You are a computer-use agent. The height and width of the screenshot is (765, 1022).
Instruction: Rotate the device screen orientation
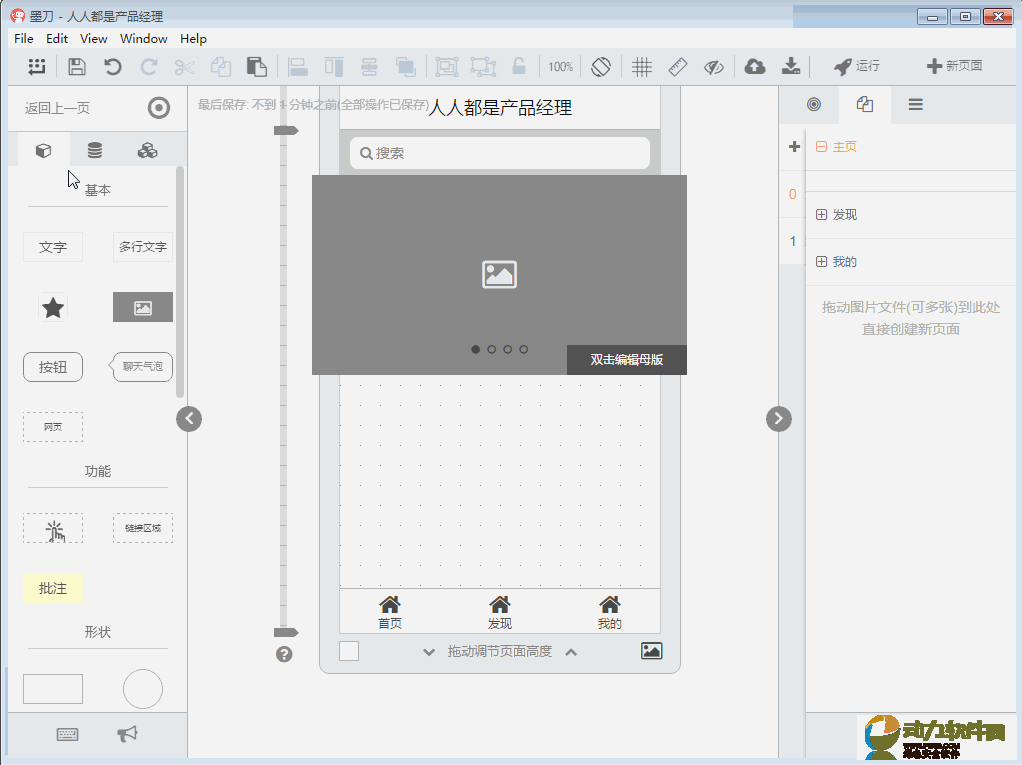[x=601, y=66]
